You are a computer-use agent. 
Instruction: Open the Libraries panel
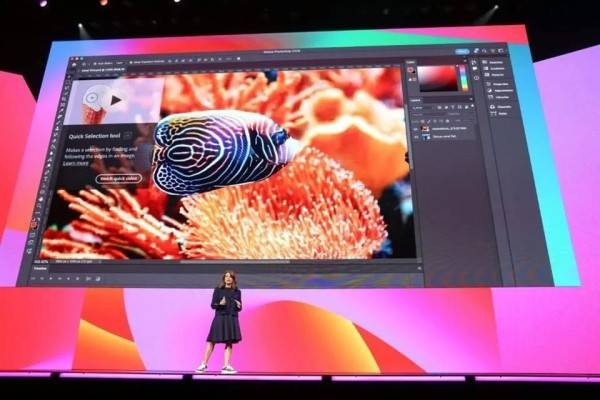tap(499, 97)
